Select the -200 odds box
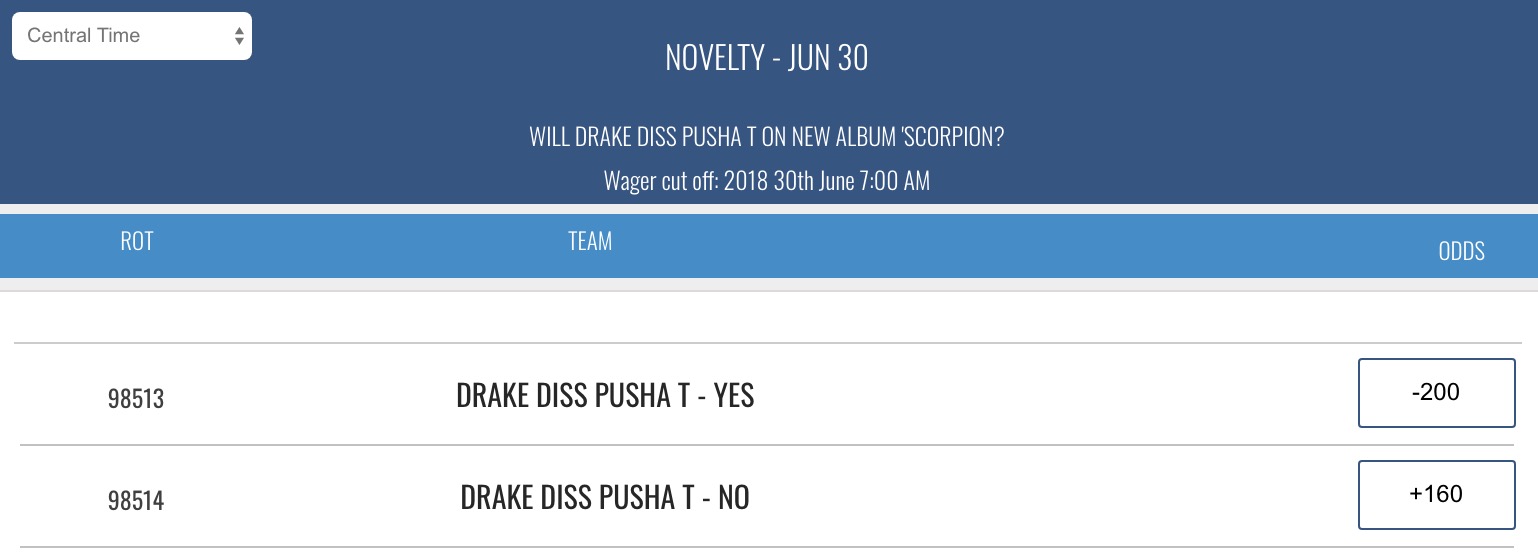The height and width of the screenshot is (560, 1538). [1436, 393]
